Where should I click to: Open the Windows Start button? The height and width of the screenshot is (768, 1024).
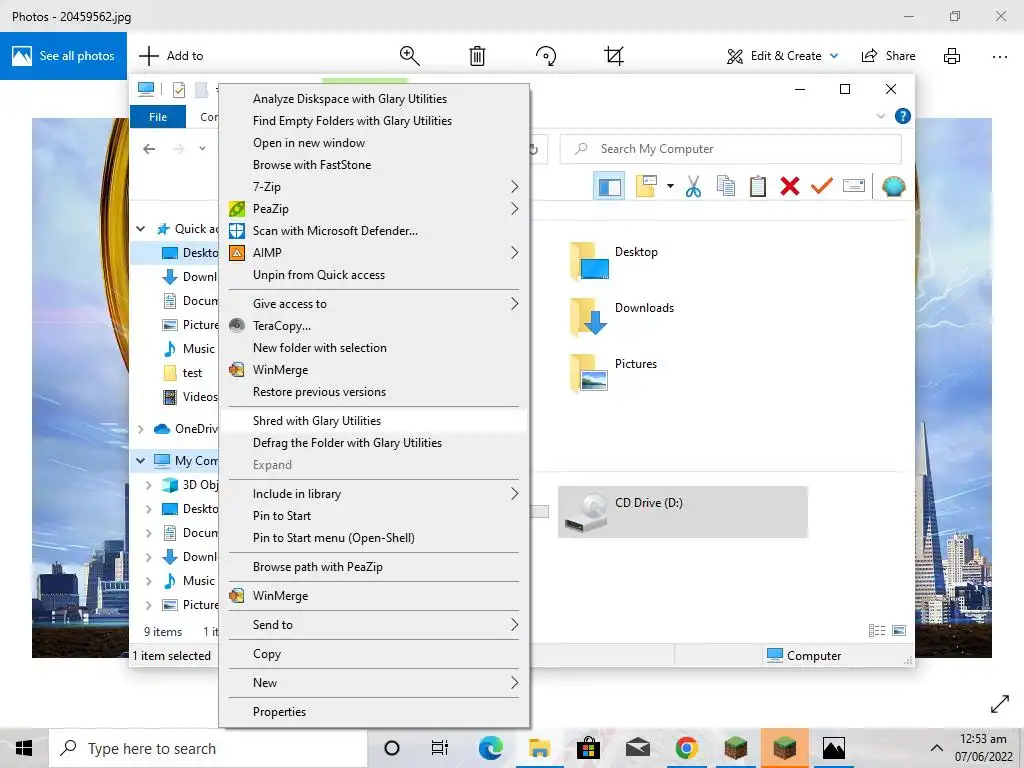coord(24,748)
